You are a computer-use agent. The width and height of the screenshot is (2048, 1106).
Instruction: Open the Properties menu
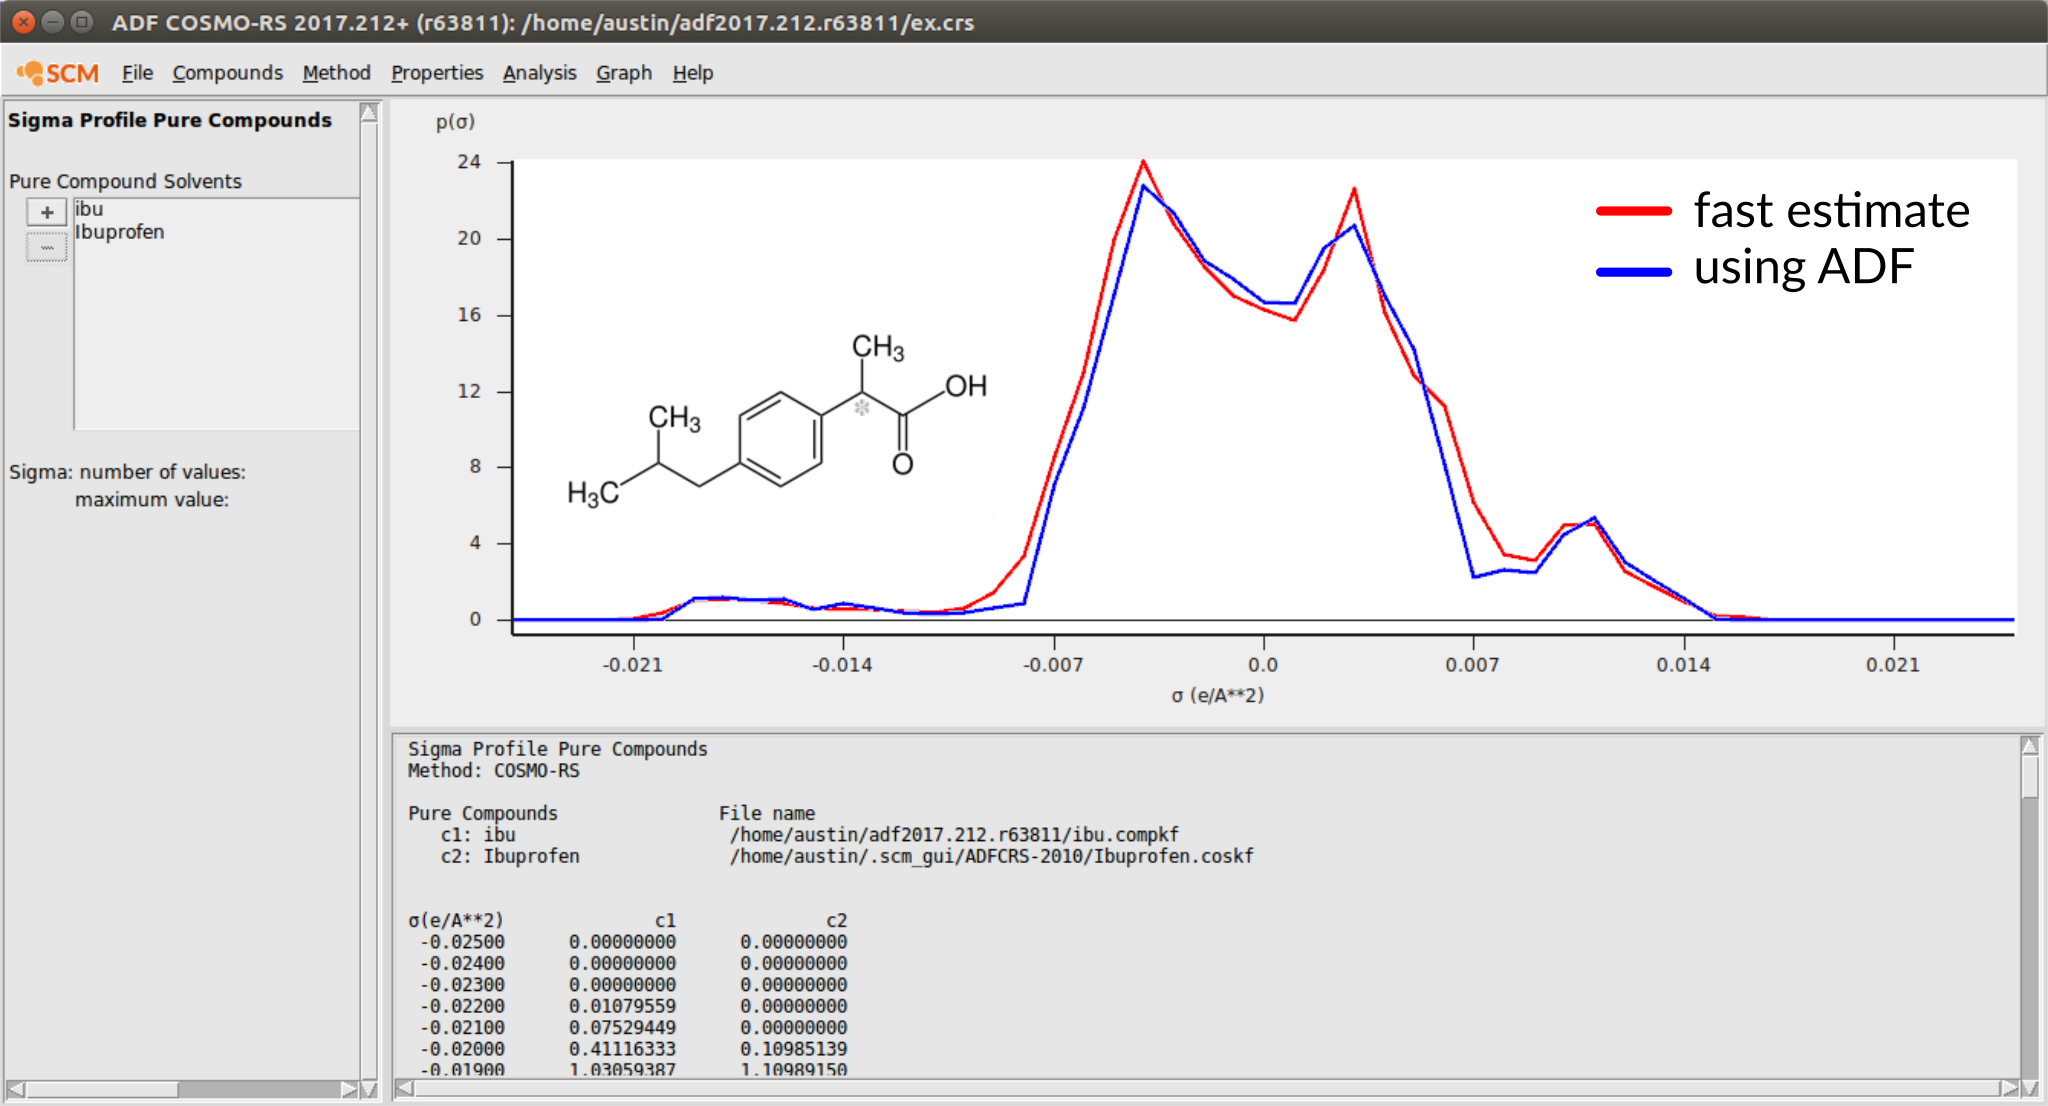[437, 72]
